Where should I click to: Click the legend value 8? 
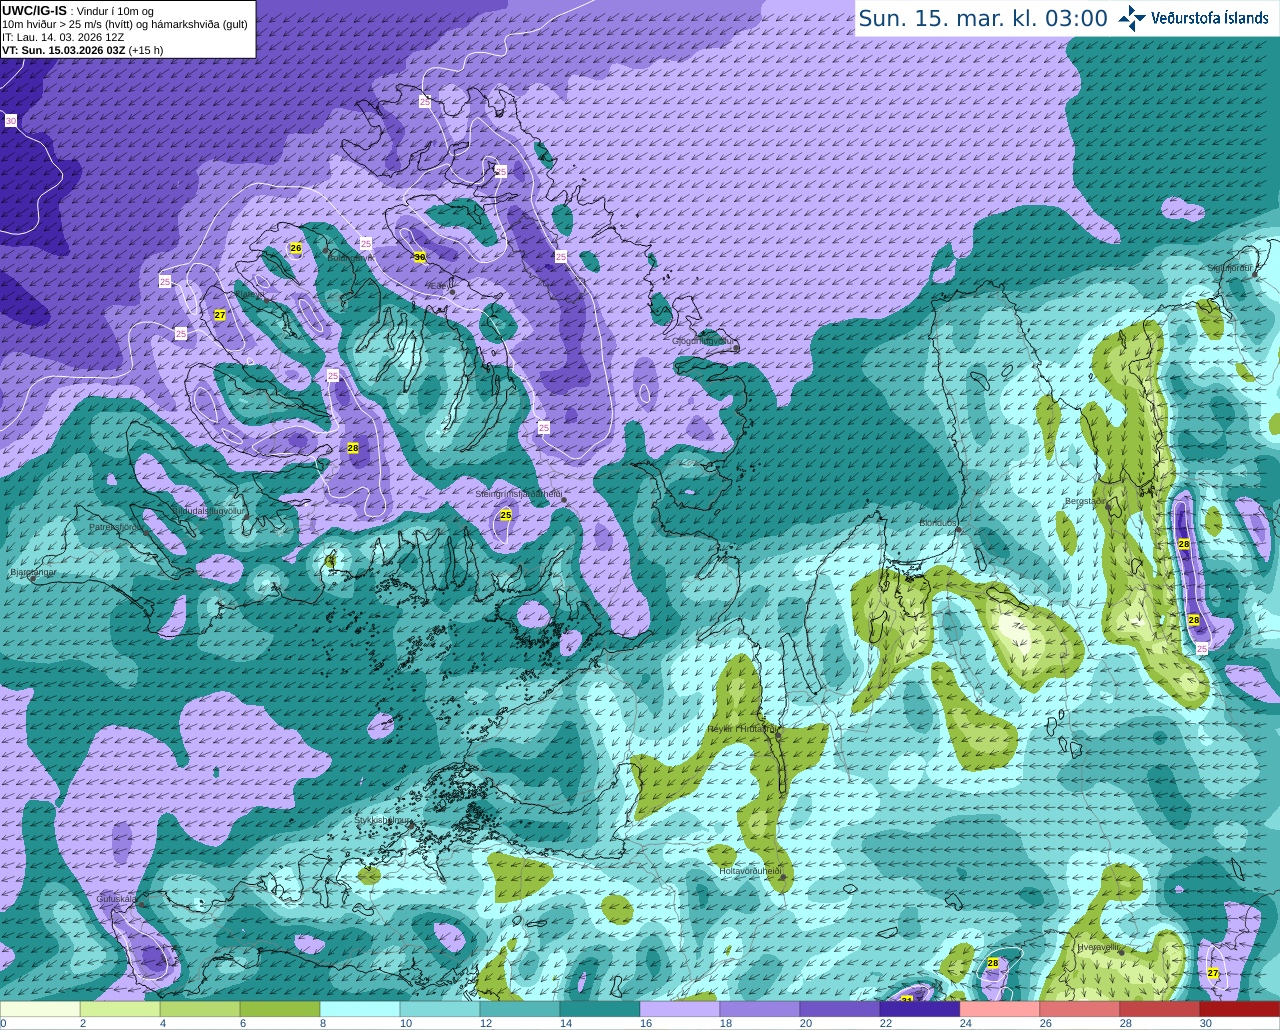point(322,1023)
